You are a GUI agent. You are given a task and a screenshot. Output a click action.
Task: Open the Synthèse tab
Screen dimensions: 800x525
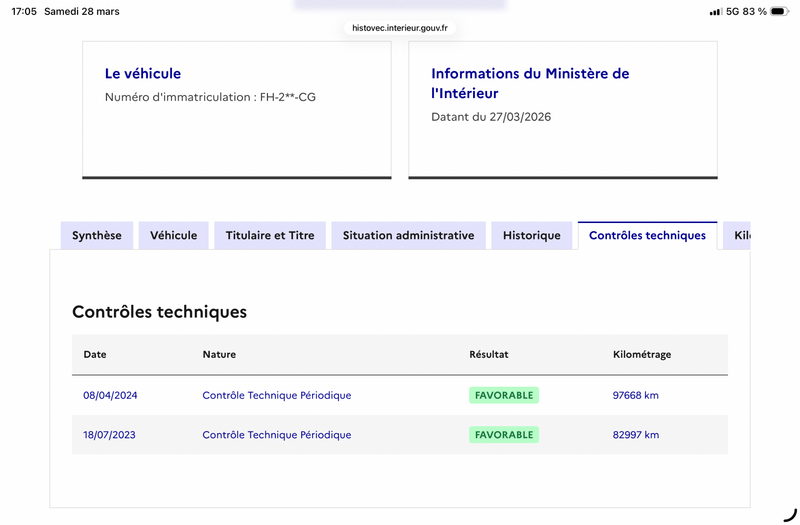97,236
